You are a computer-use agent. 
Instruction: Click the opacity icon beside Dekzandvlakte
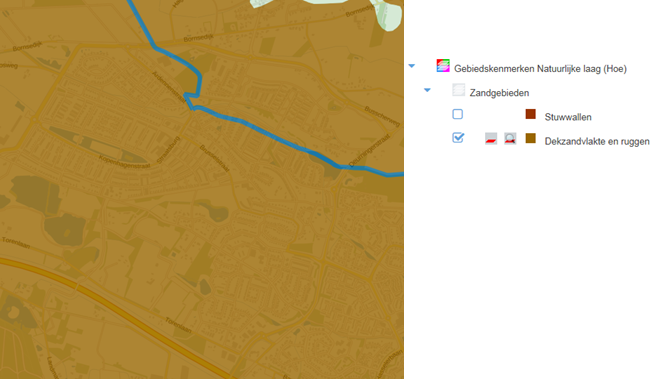click(491, 139)
